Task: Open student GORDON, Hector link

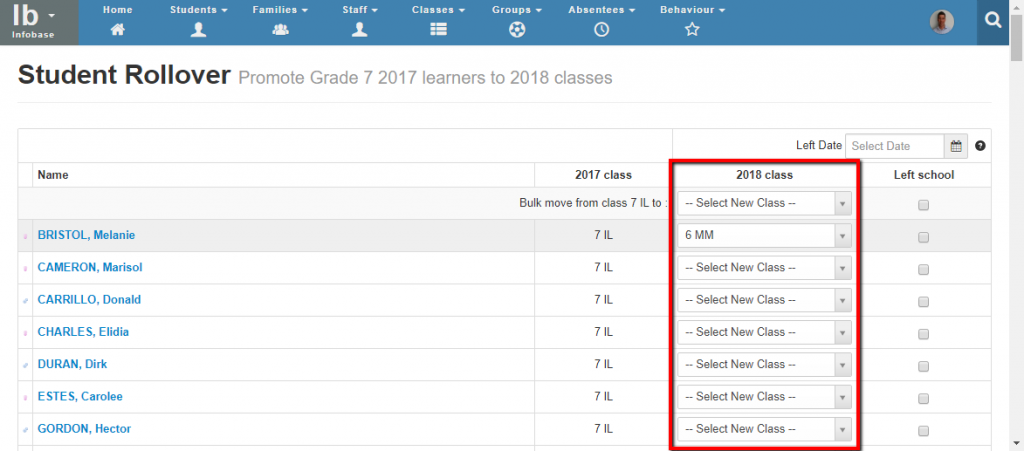Action: [84, 429]
